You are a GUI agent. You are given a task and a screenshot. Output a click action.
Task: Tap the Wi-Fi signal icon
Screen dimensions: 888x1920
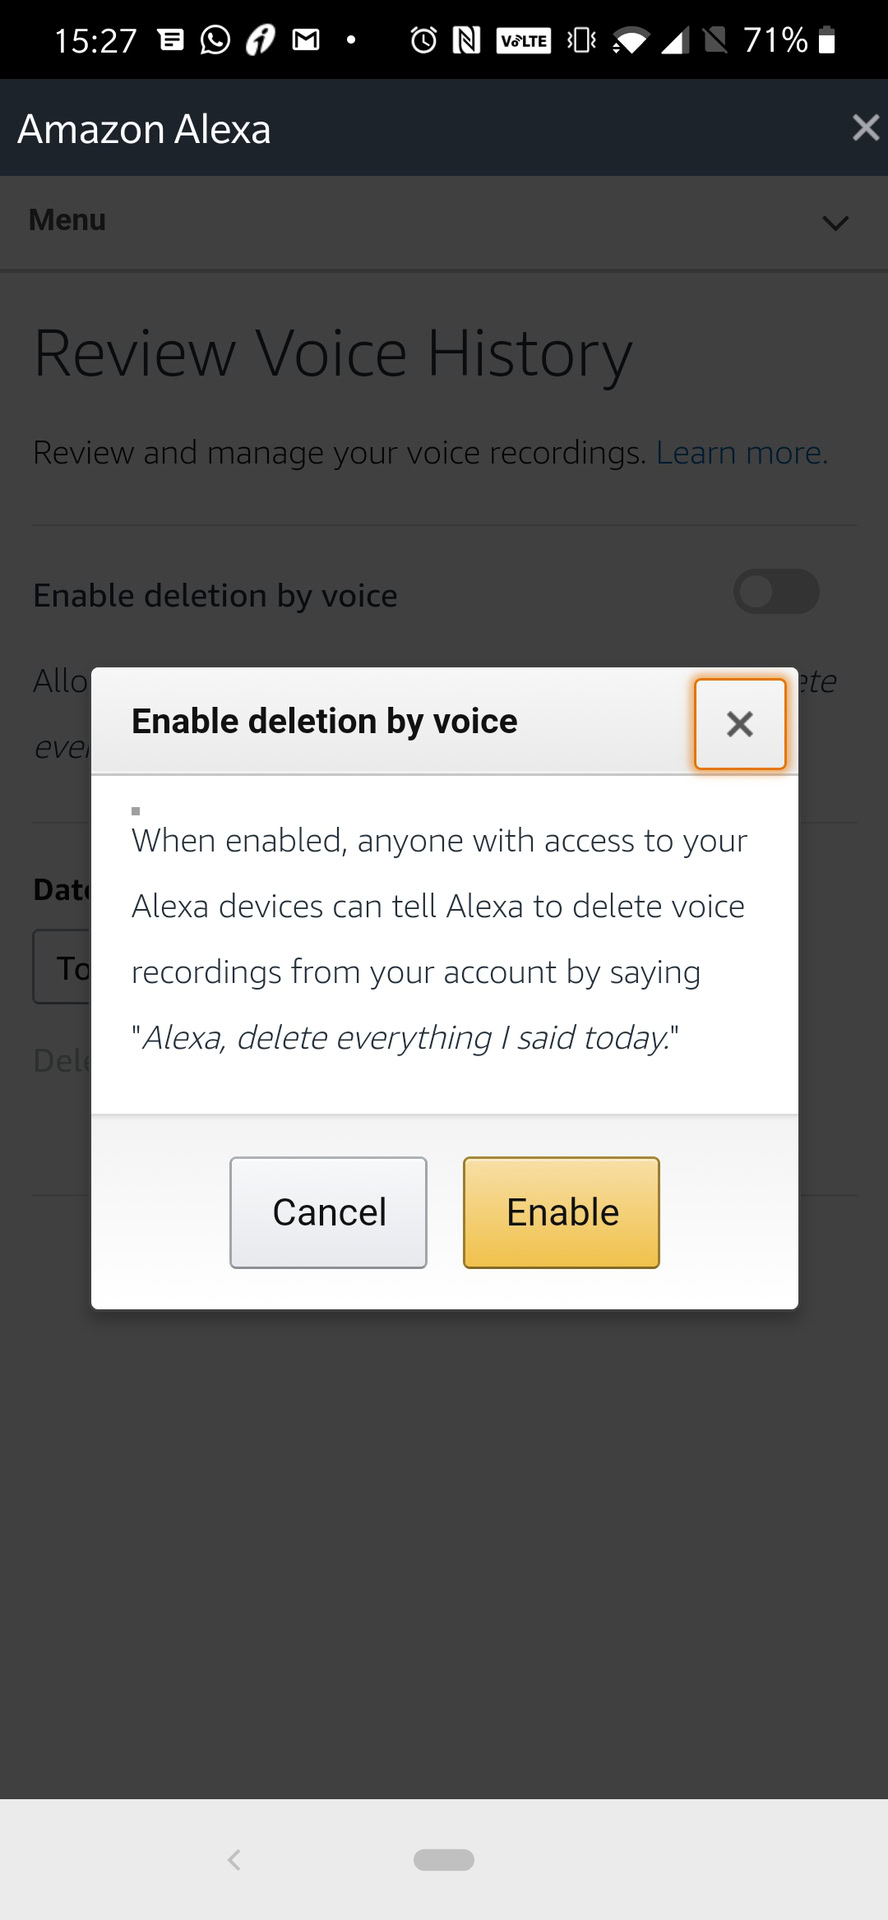click(630, 41)
